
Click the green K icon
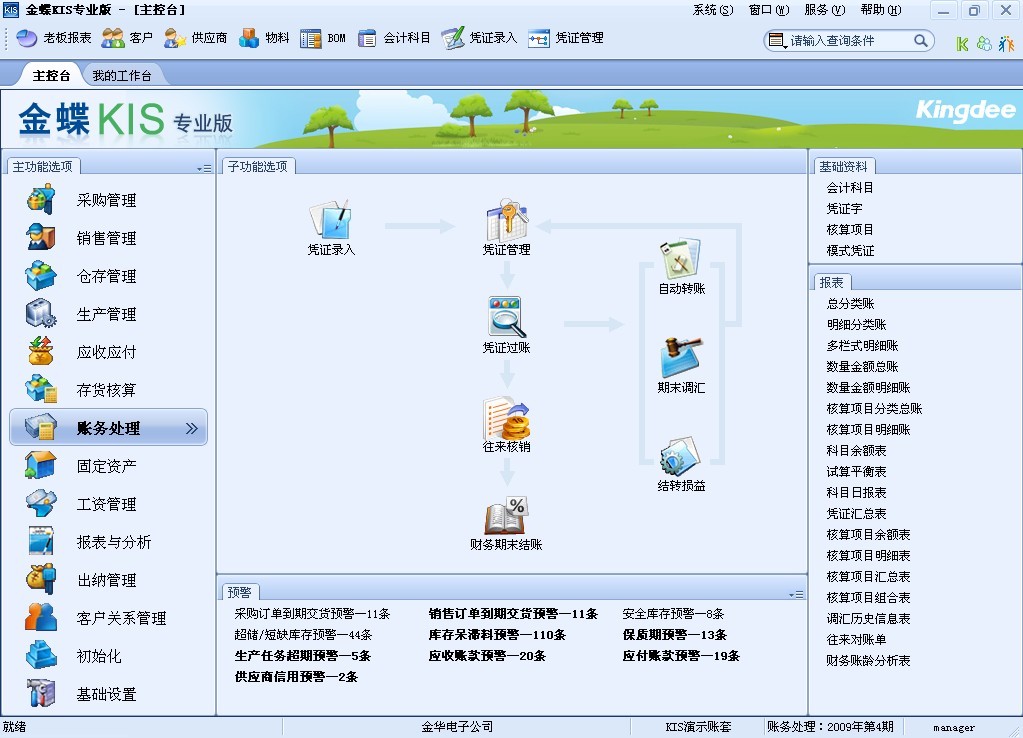coord(962,44)
